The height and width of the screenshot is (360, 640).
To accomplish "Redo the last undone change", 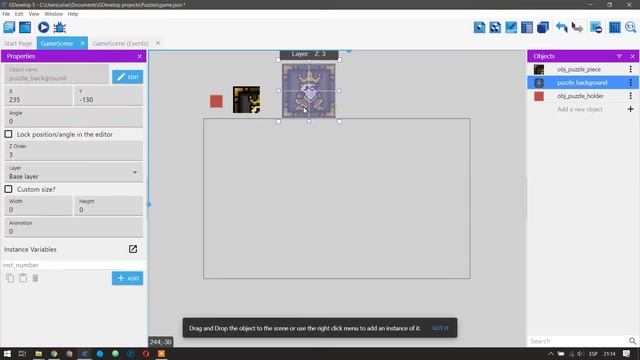I will pyautogui.click(x=577, y=27).
